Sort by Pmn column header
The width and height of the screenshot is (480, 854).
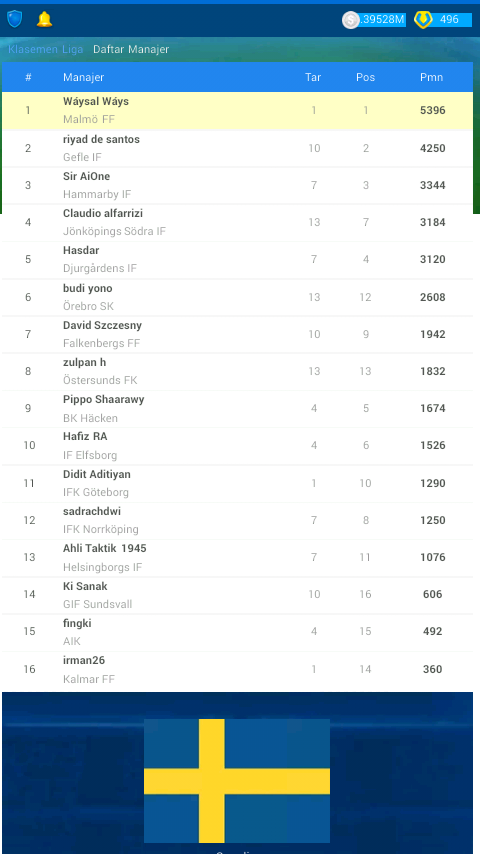click(432, 77)
